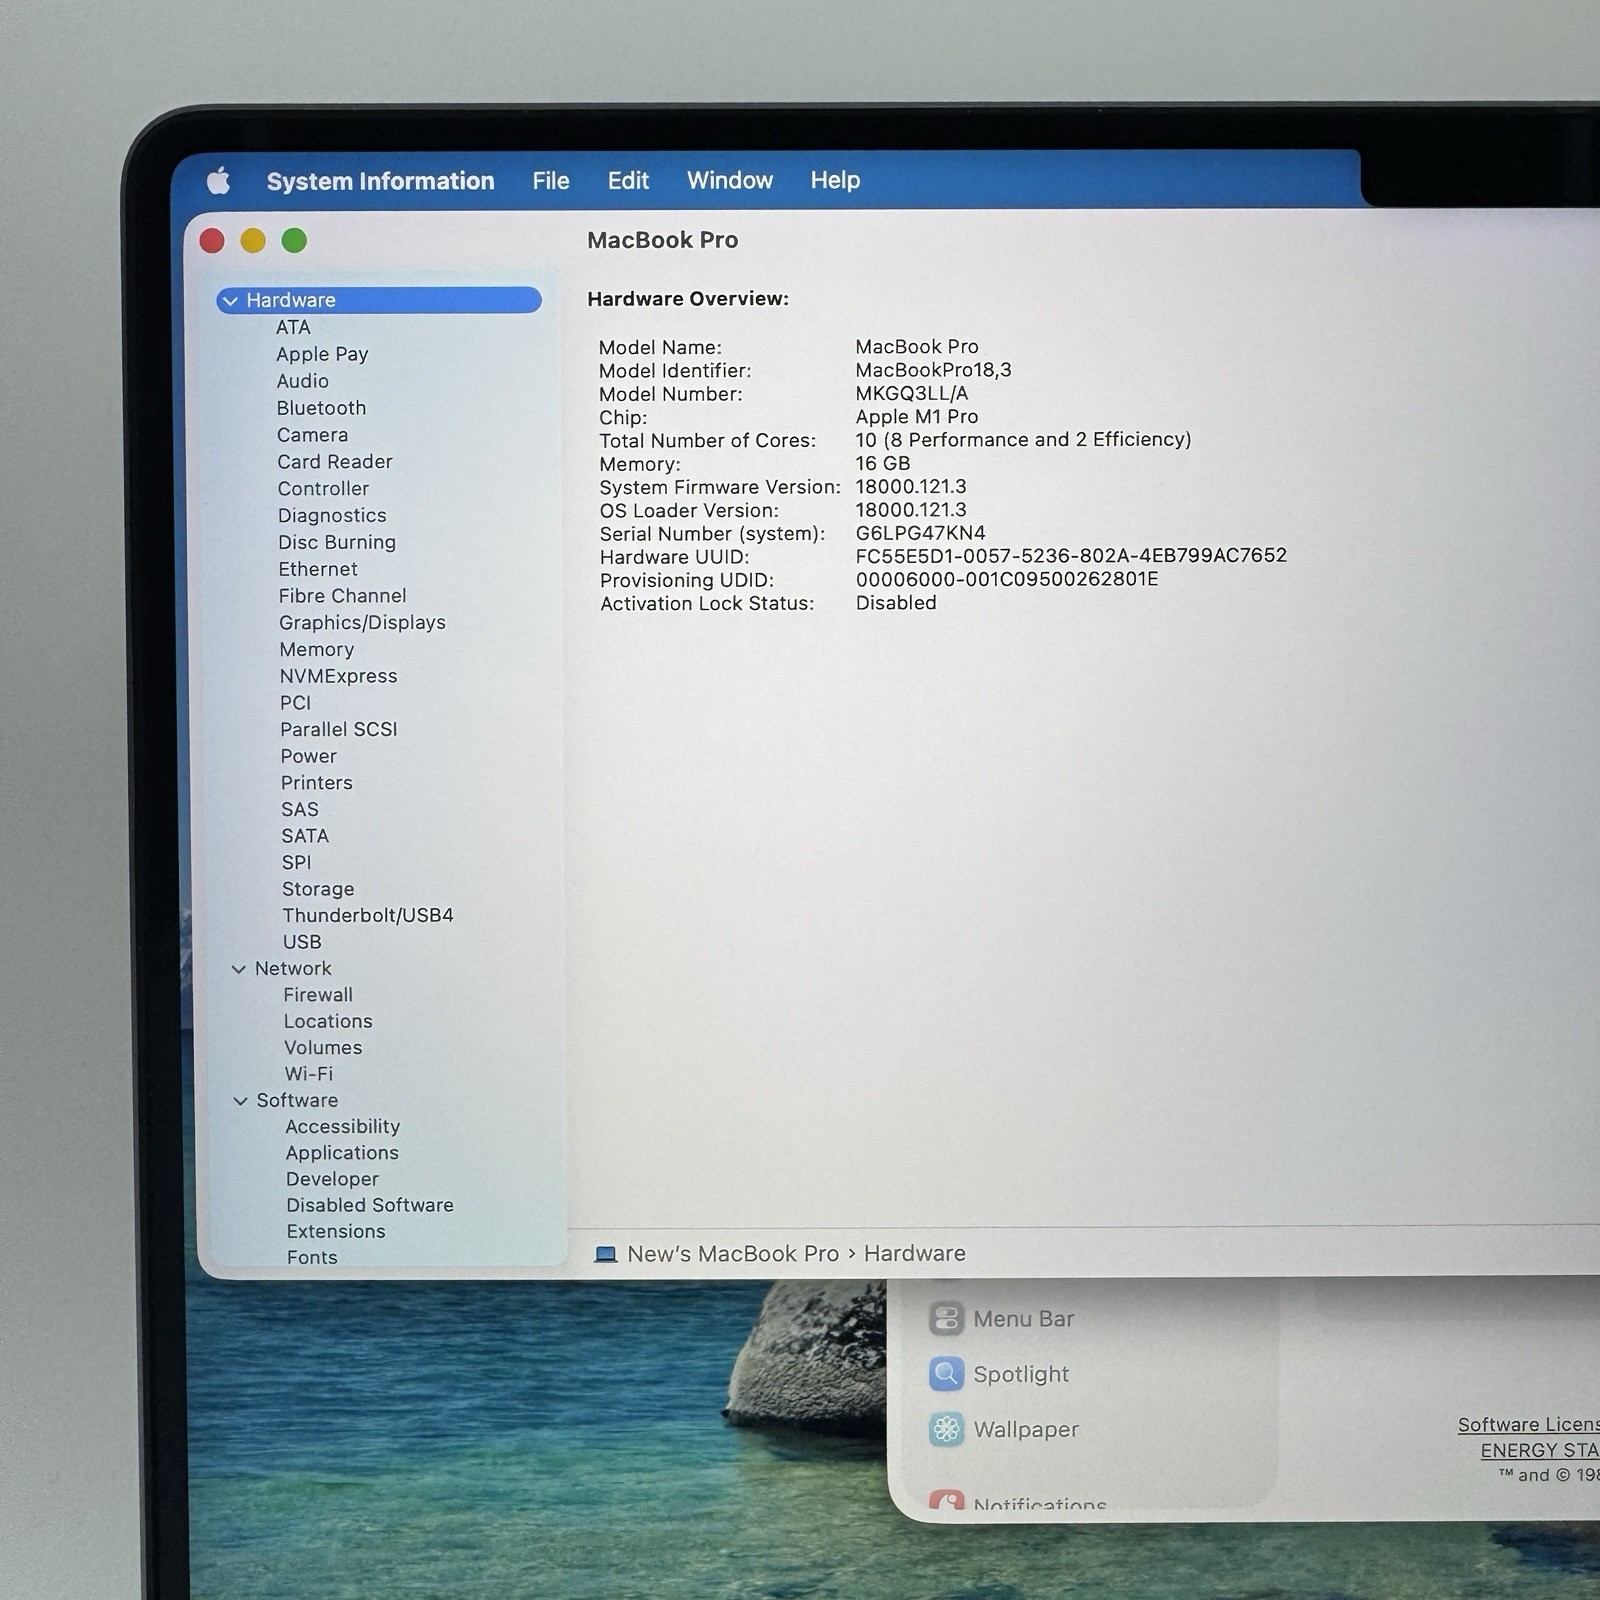Click the Hardware UUID value
The image size is (1600, 1600).
click(x=1071, y=556)
